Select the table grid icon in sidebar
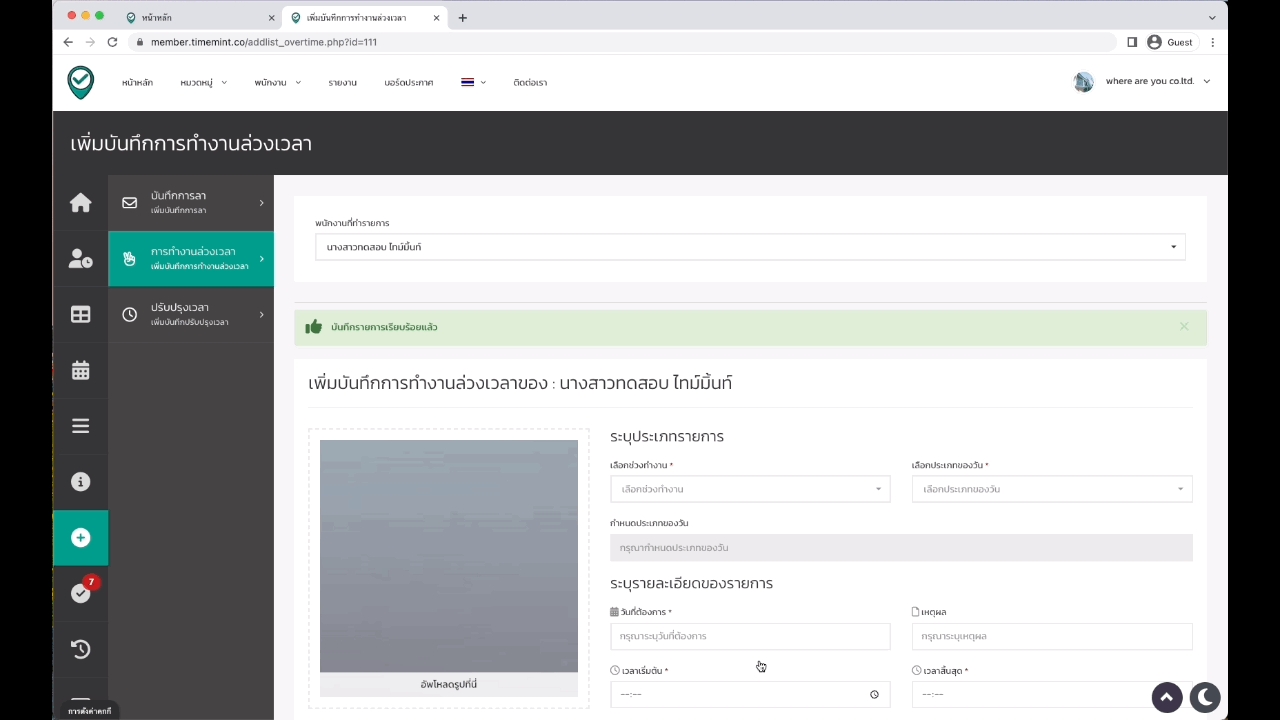 pos(80,315)
